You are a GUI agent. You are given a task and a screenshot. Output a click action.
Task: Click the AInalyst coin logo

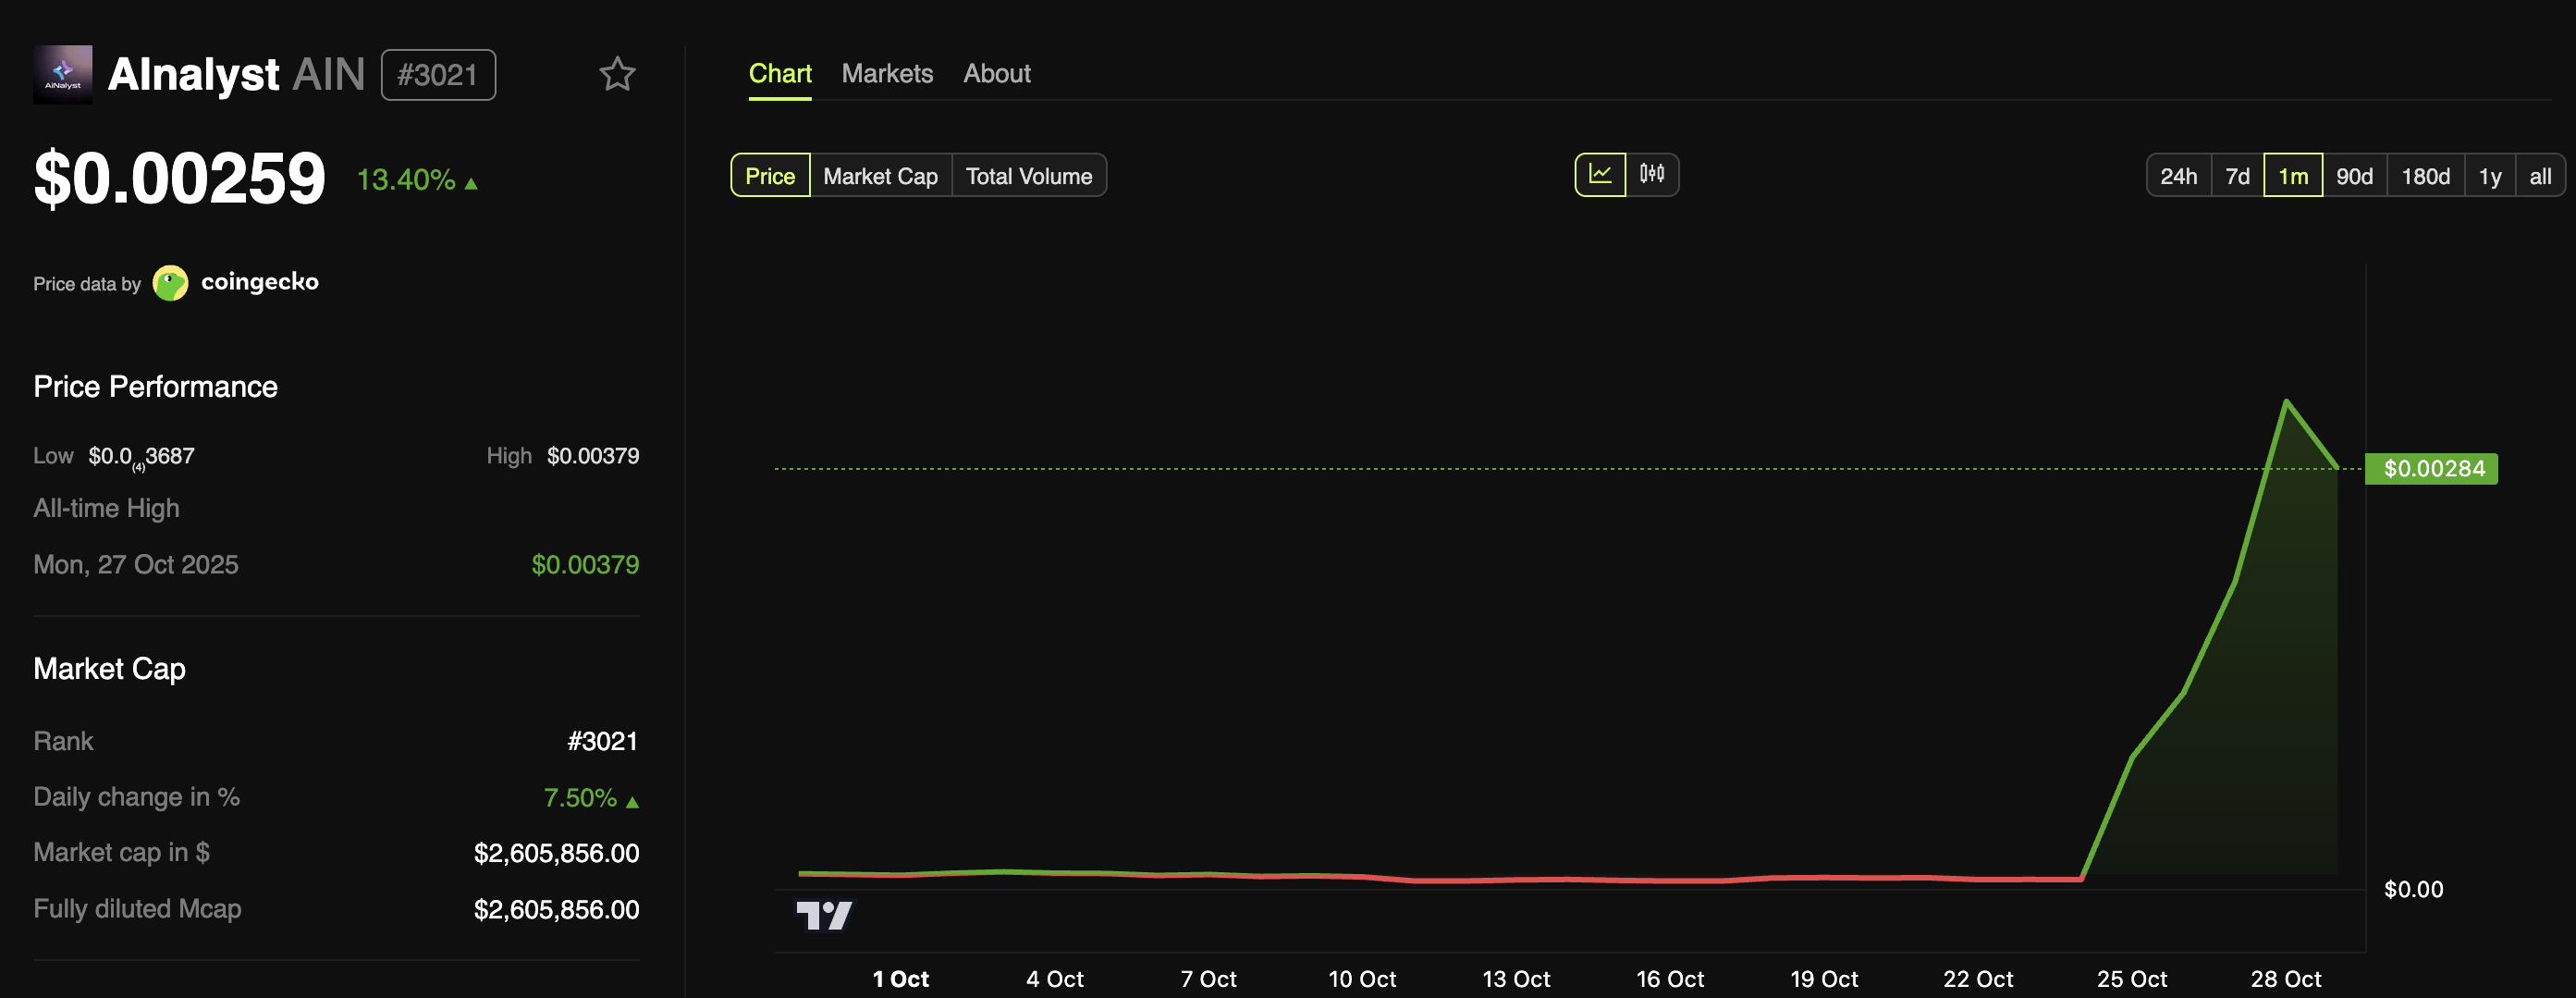(63, 73)
